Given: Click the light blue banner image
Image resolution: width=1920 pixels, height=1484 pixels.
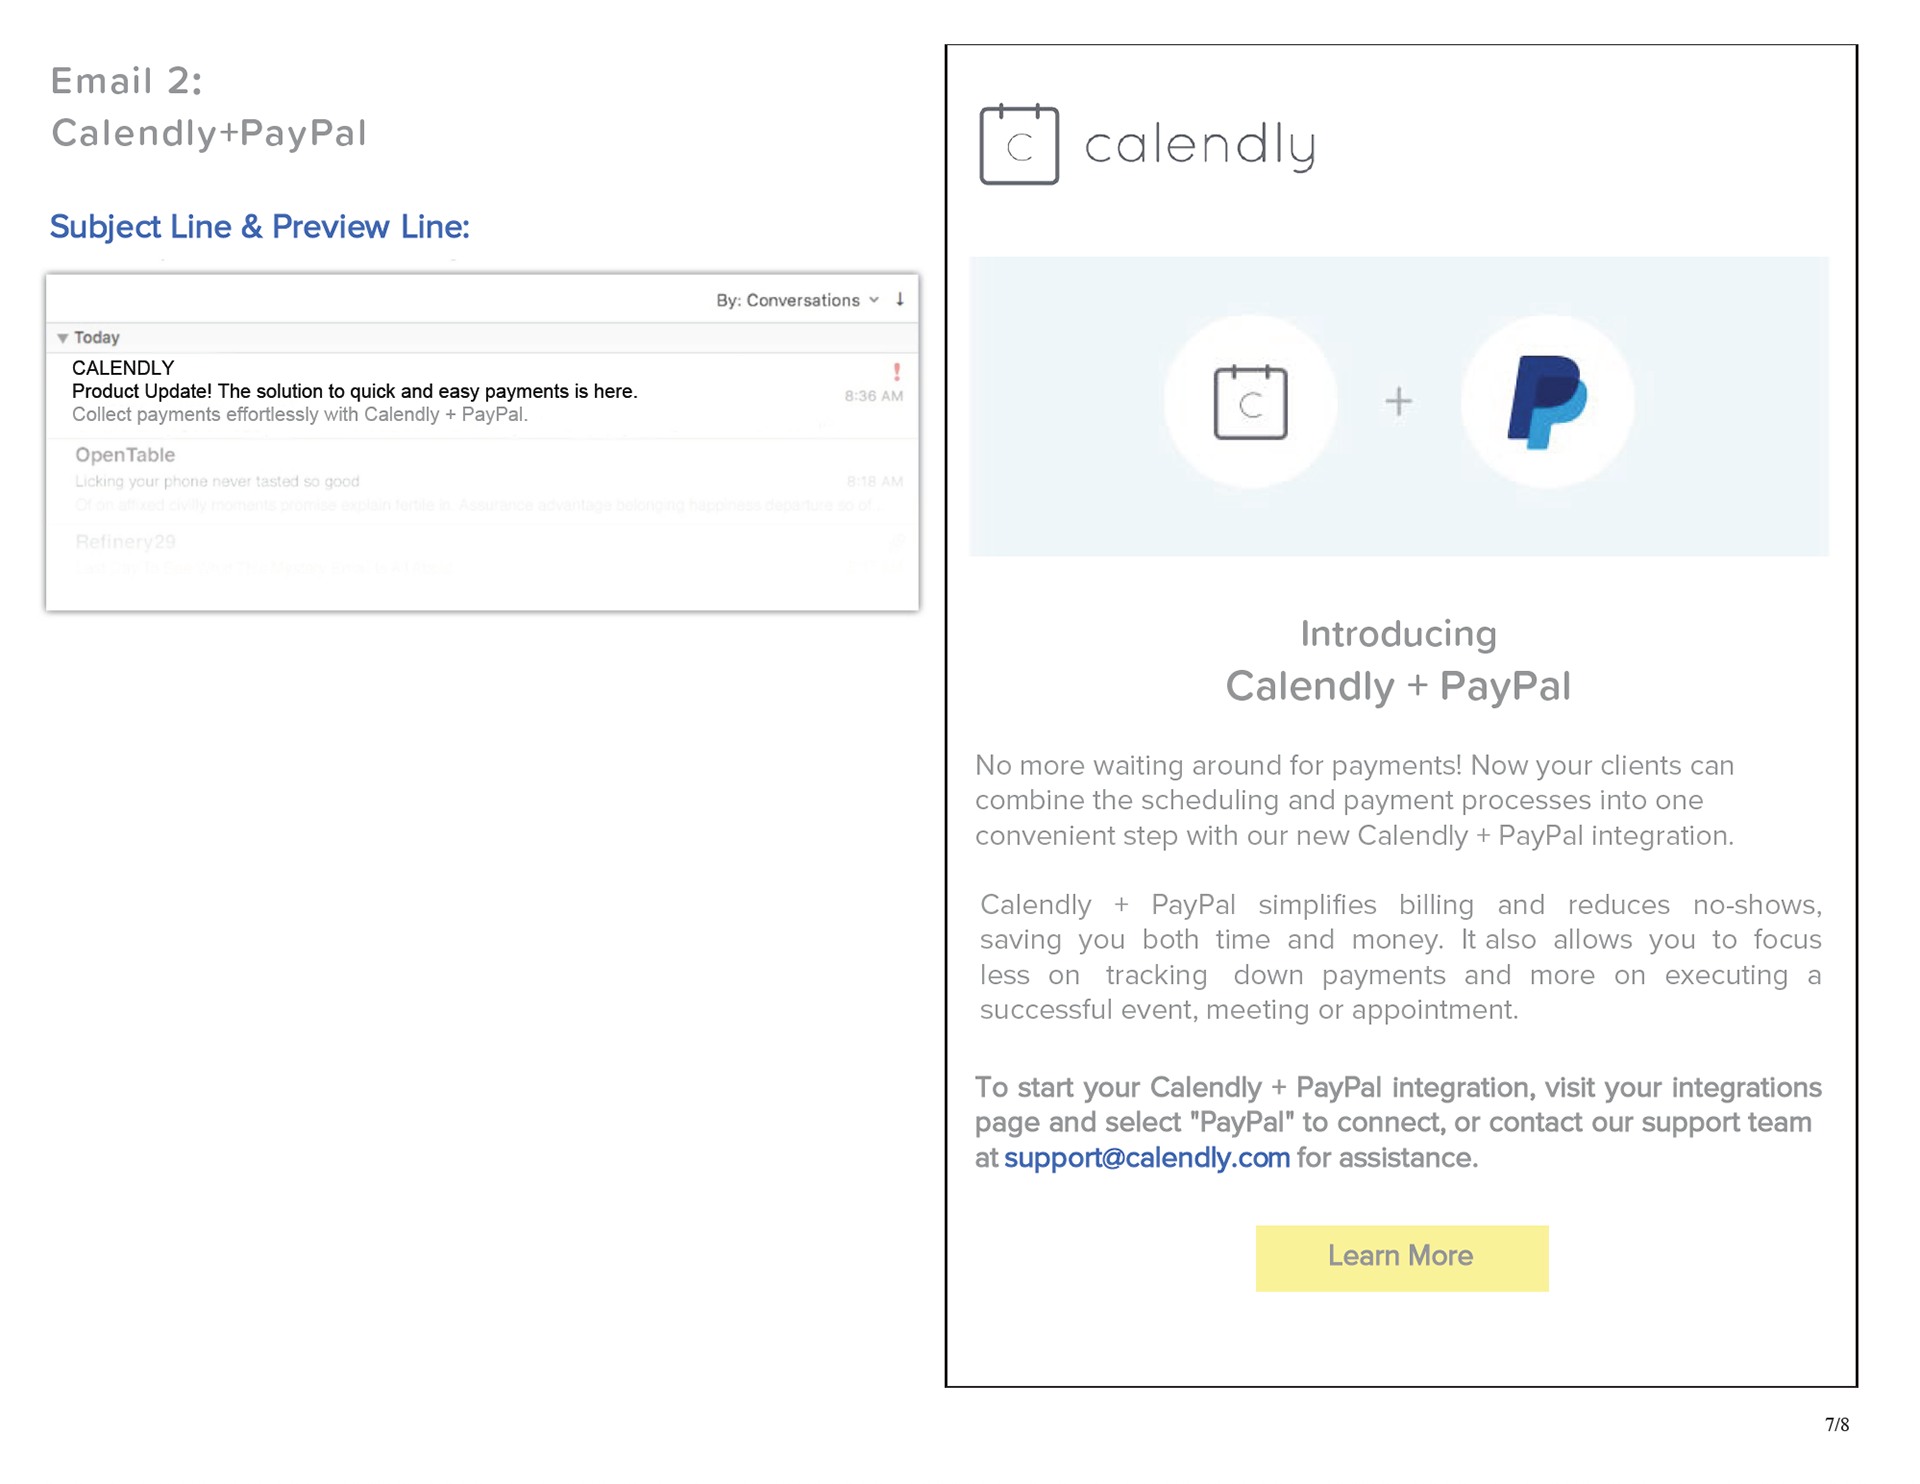Looking at the screenshot, I should [x=1398, y=406].
